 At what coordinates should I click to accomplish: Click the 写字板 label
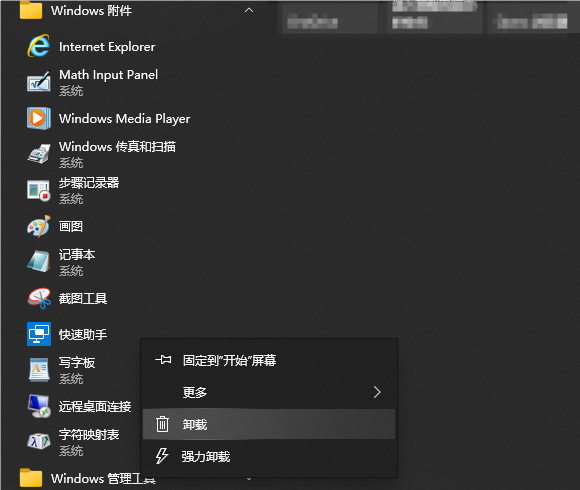77,362
